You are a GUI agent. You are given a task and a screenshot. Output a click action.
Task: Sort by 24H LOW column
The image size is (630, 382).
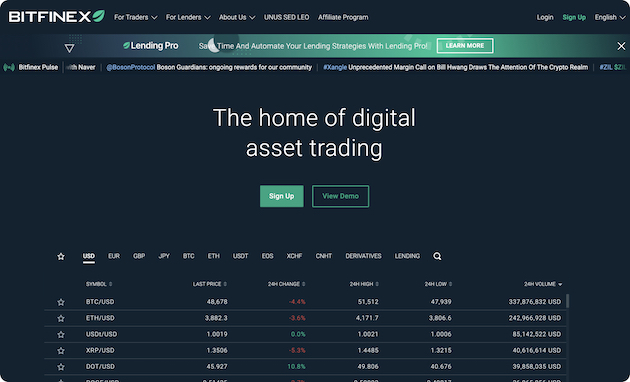click(x=438, y=284)
